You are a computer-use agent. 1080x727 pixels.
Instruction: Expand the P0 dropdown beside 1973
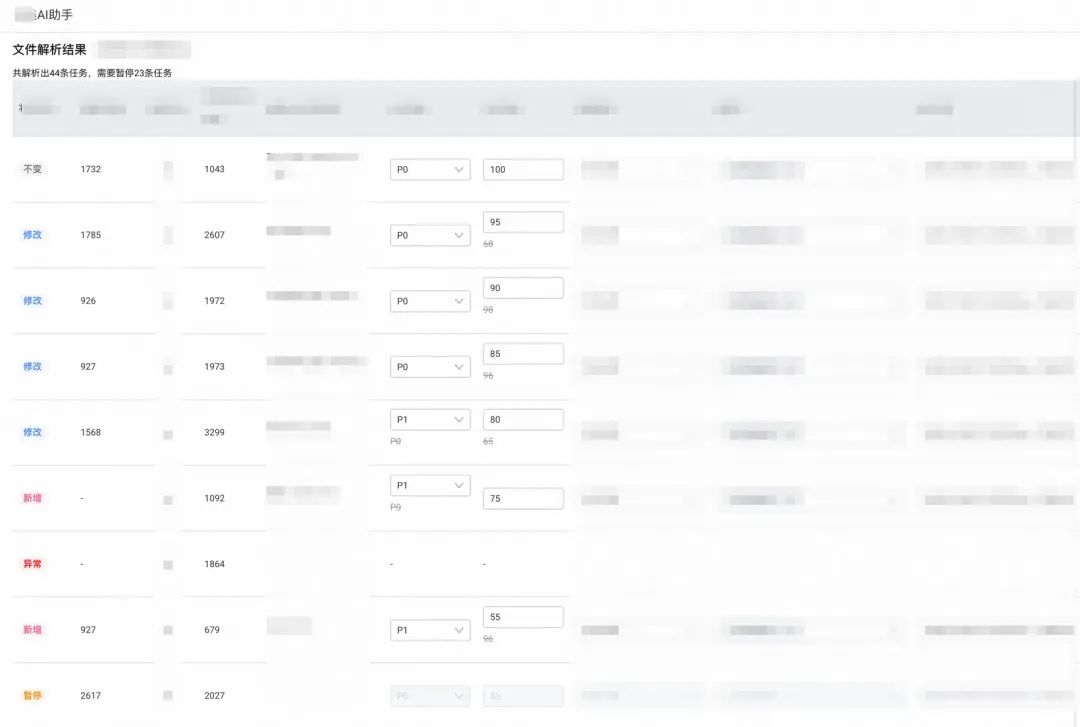[x=430, y=367]
